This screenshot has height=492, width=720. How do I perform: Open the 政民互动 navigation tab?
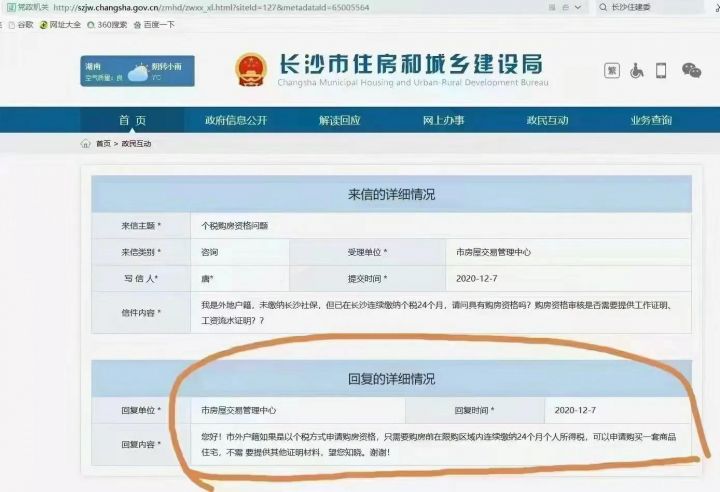click(547, 121)
